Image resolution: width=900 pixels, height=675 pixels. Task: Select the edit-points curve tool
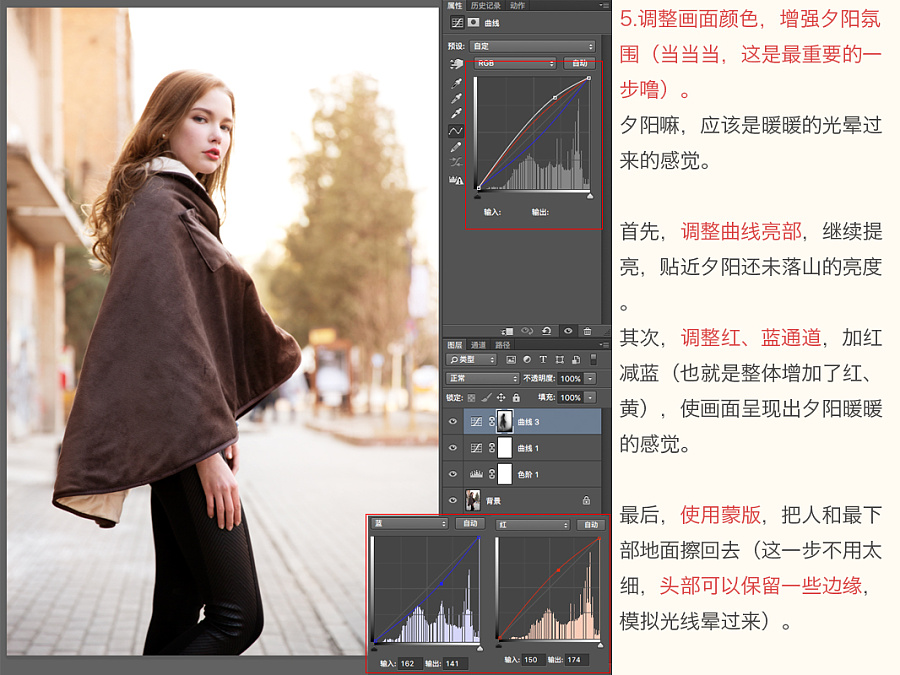point(456,131)
